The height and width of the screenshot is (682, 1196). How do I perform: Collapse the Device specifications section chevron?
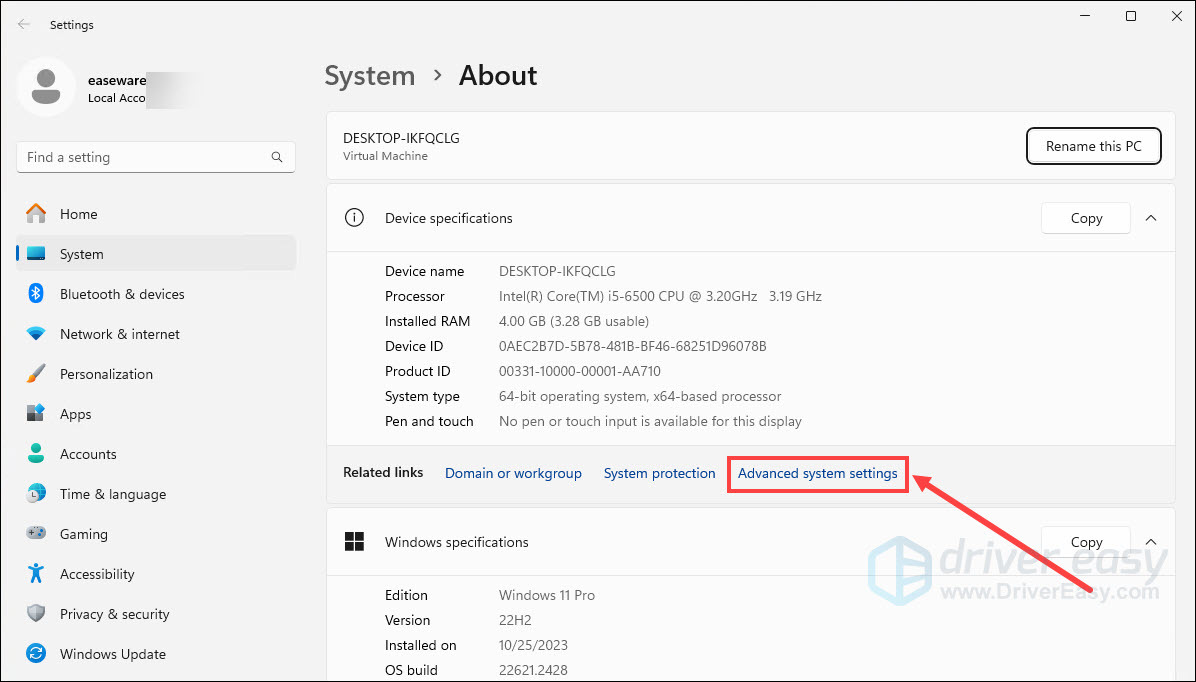click(x=1151, y=218)
